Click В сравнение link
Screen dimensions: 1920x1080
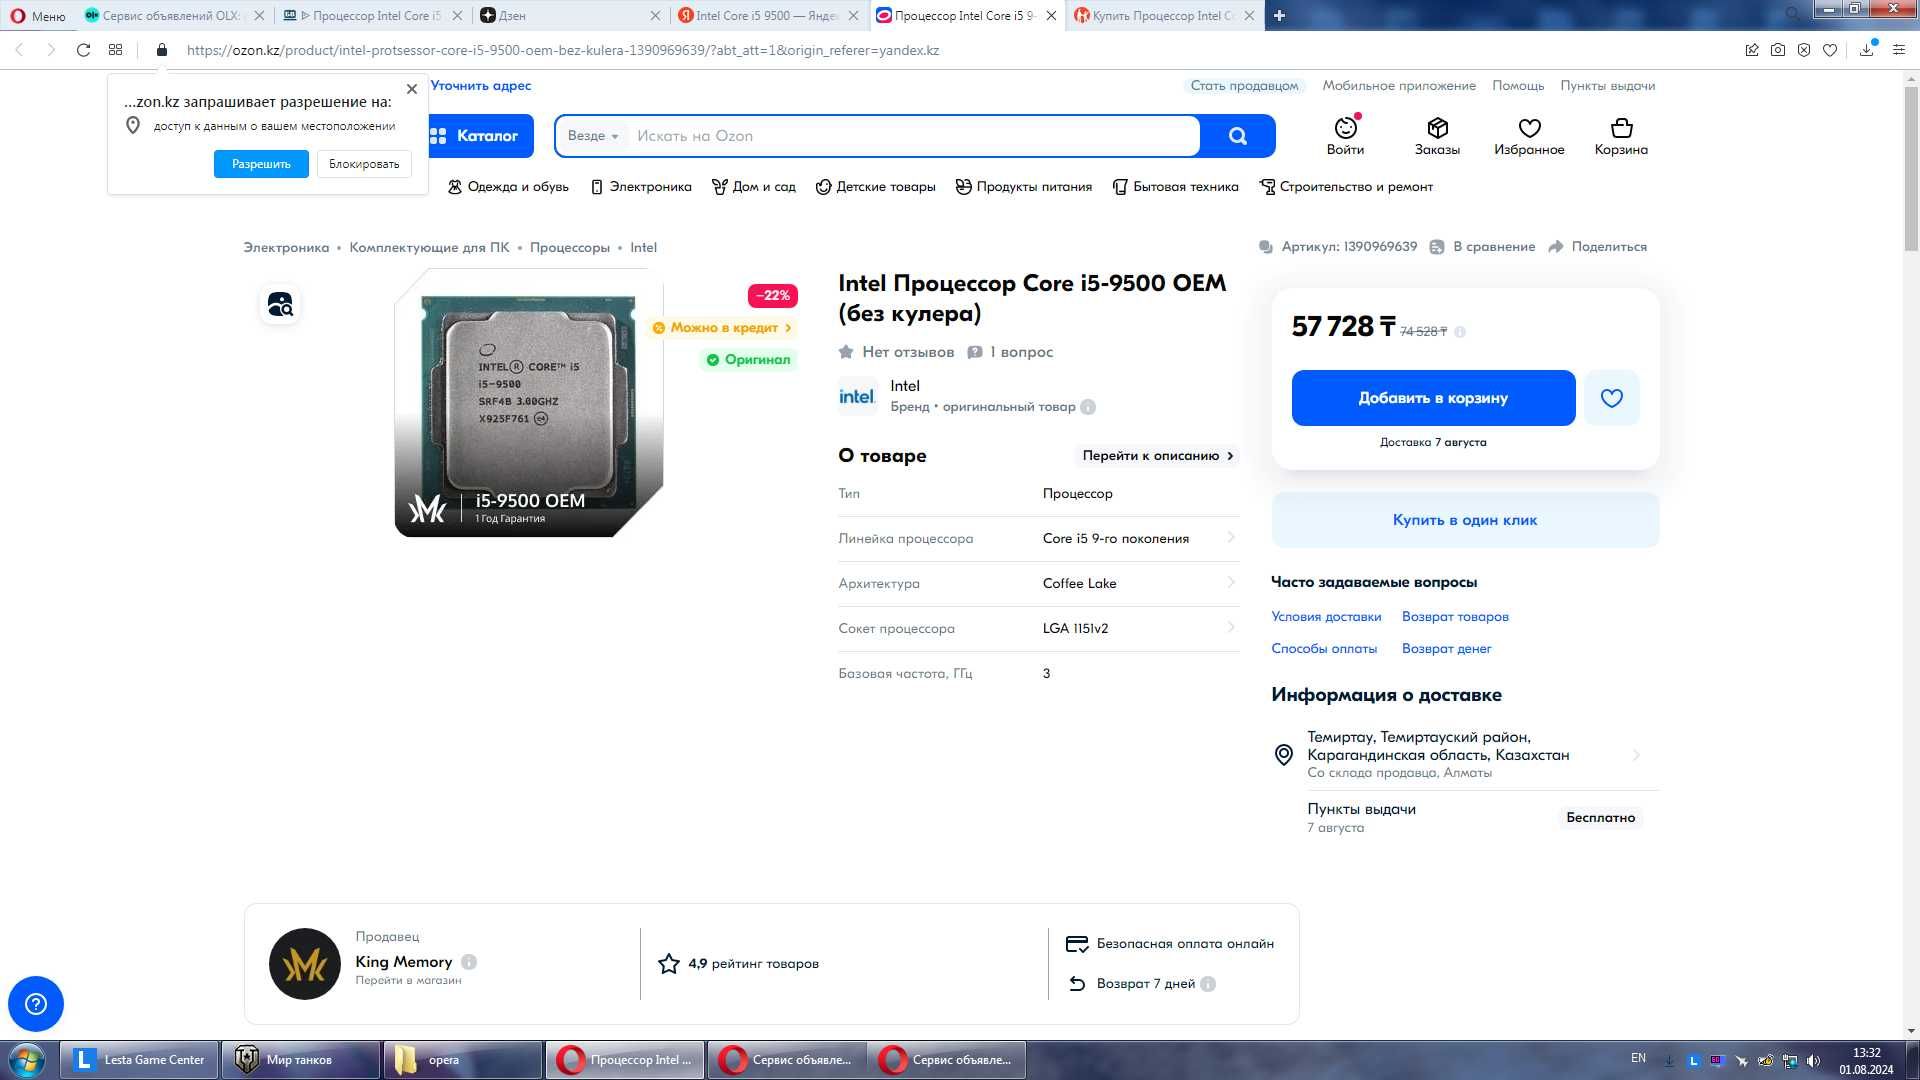(x=1482, y=247)
